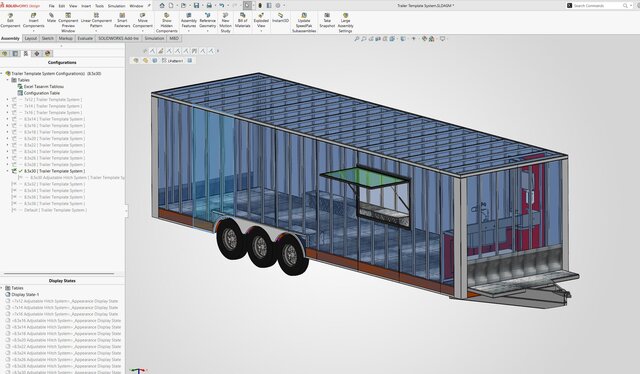Screen dimensions: 640x374
Task: Click Bill of Materials
Action: tap(242, 20)
